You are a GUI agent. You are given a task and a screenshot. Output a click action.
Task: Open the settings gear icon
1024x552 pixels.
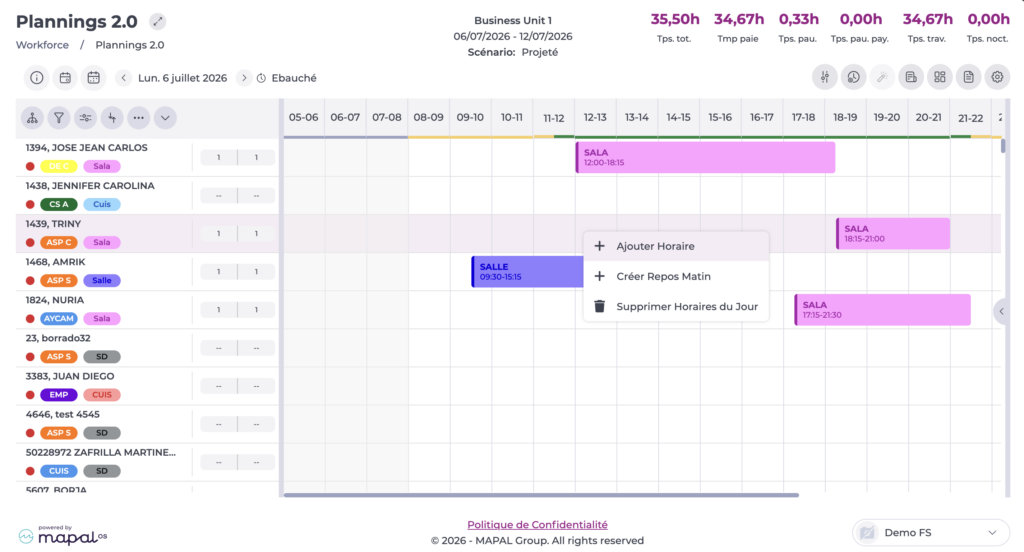997,77
